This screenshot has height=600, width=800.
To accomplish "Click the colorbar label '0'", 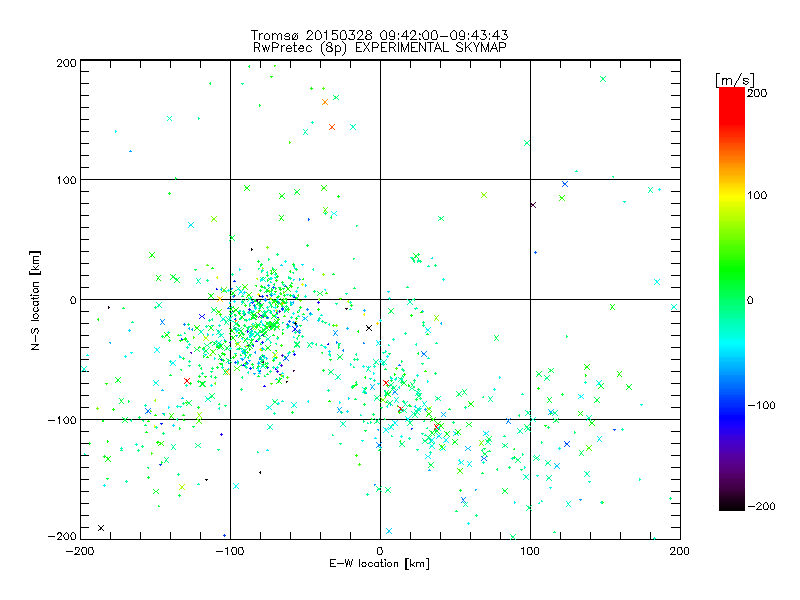I will coord(750,300).
